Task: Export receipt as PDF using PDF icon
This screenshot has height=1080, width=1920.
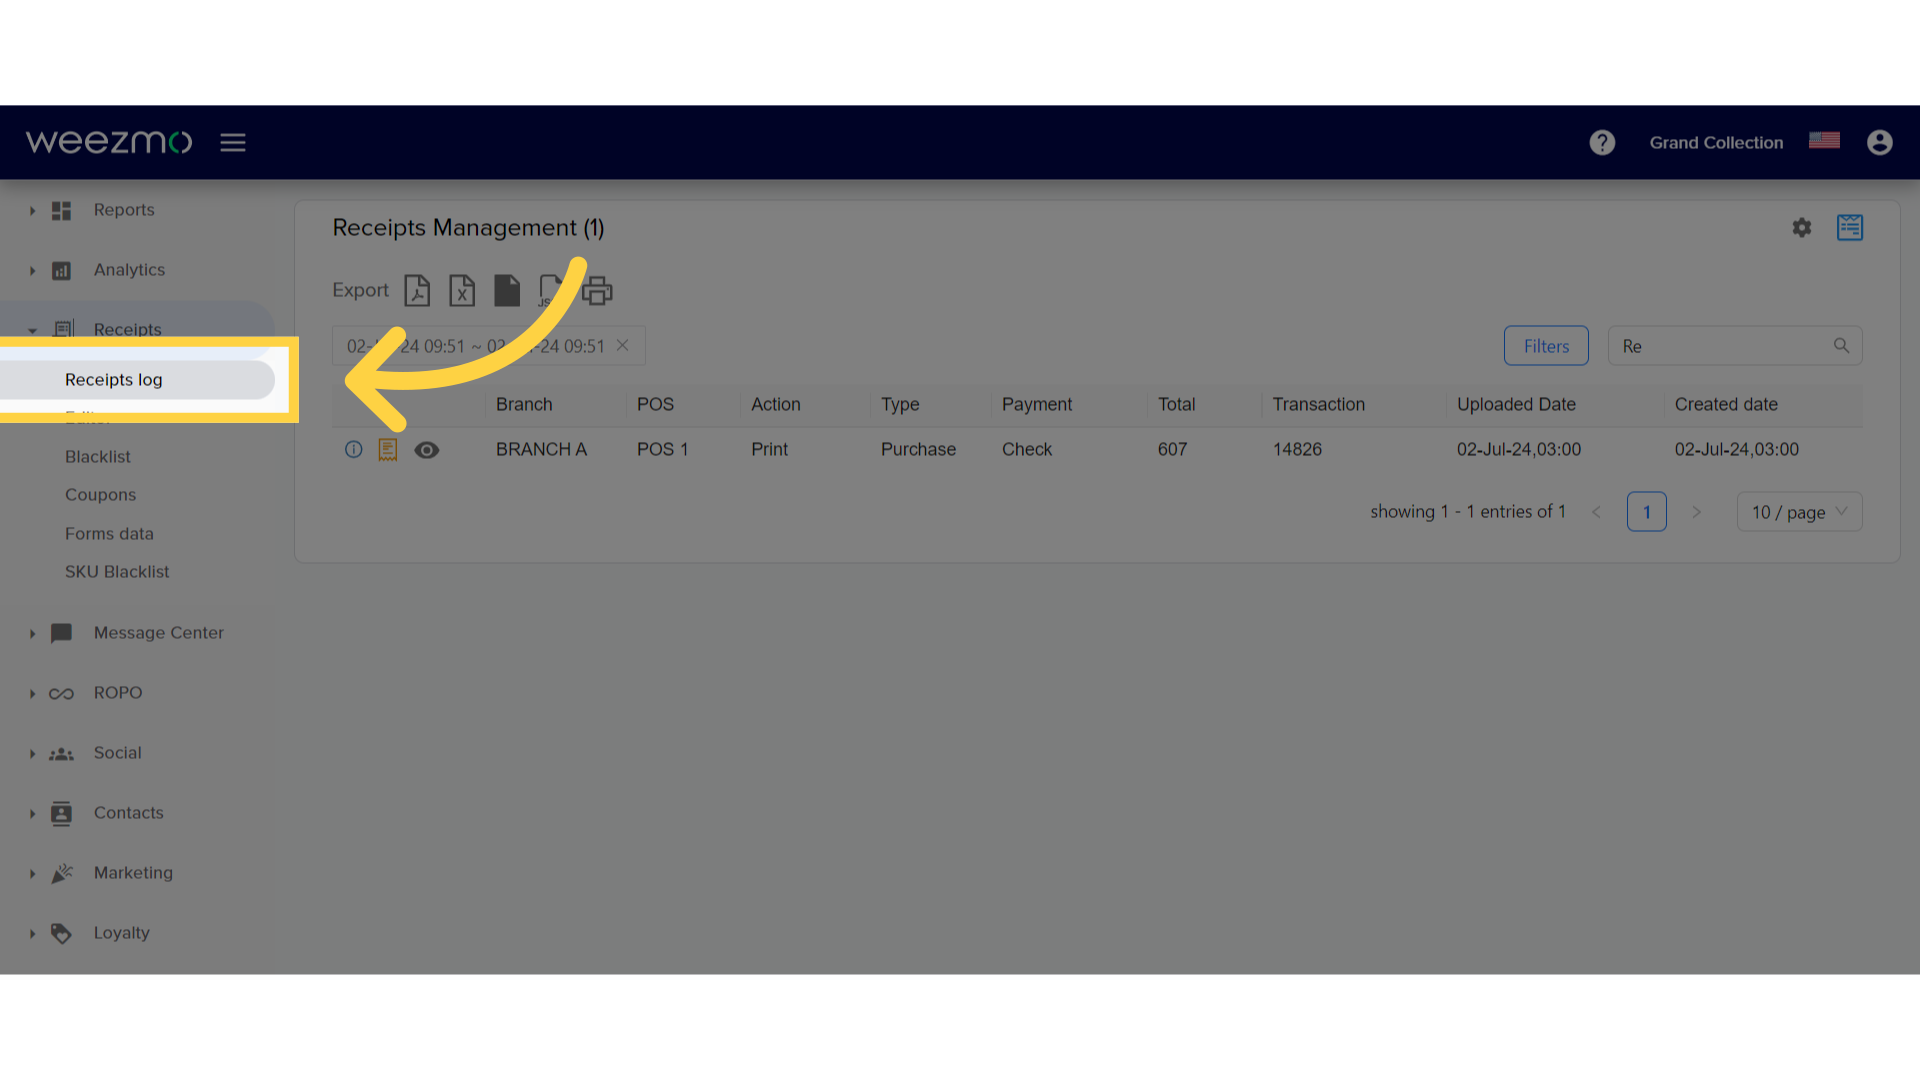Action: [x=415, y=289]
